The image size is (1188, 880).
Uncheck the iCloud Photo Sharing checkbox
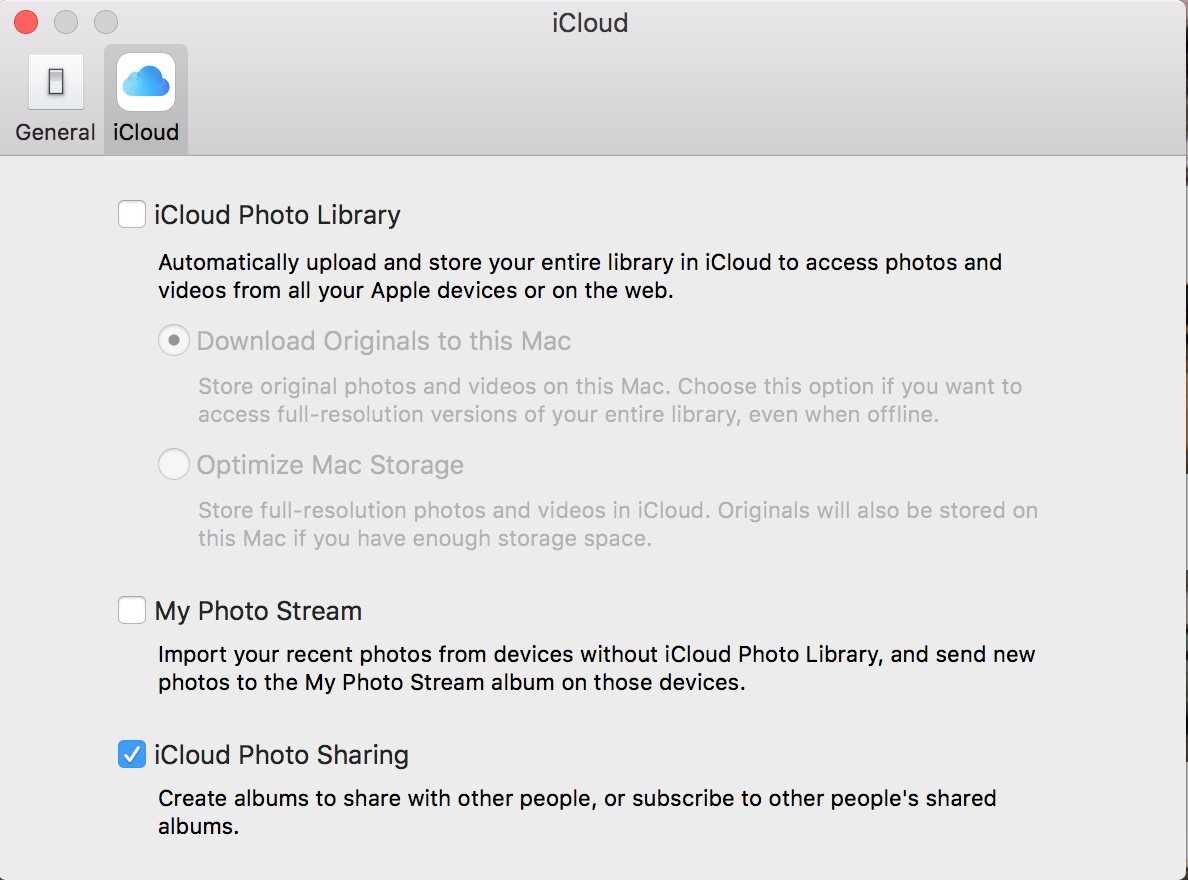pos(132,754)
